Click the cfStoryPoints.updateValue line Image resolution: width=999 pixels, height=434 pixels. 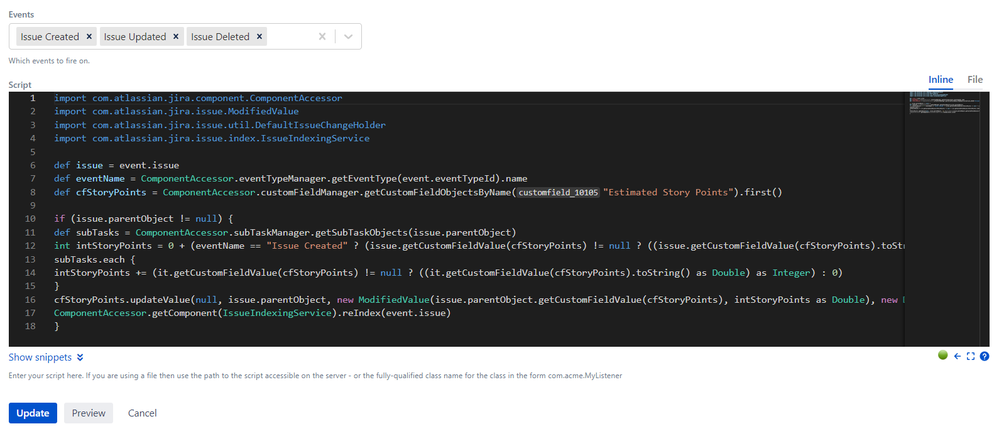(479, 299)
